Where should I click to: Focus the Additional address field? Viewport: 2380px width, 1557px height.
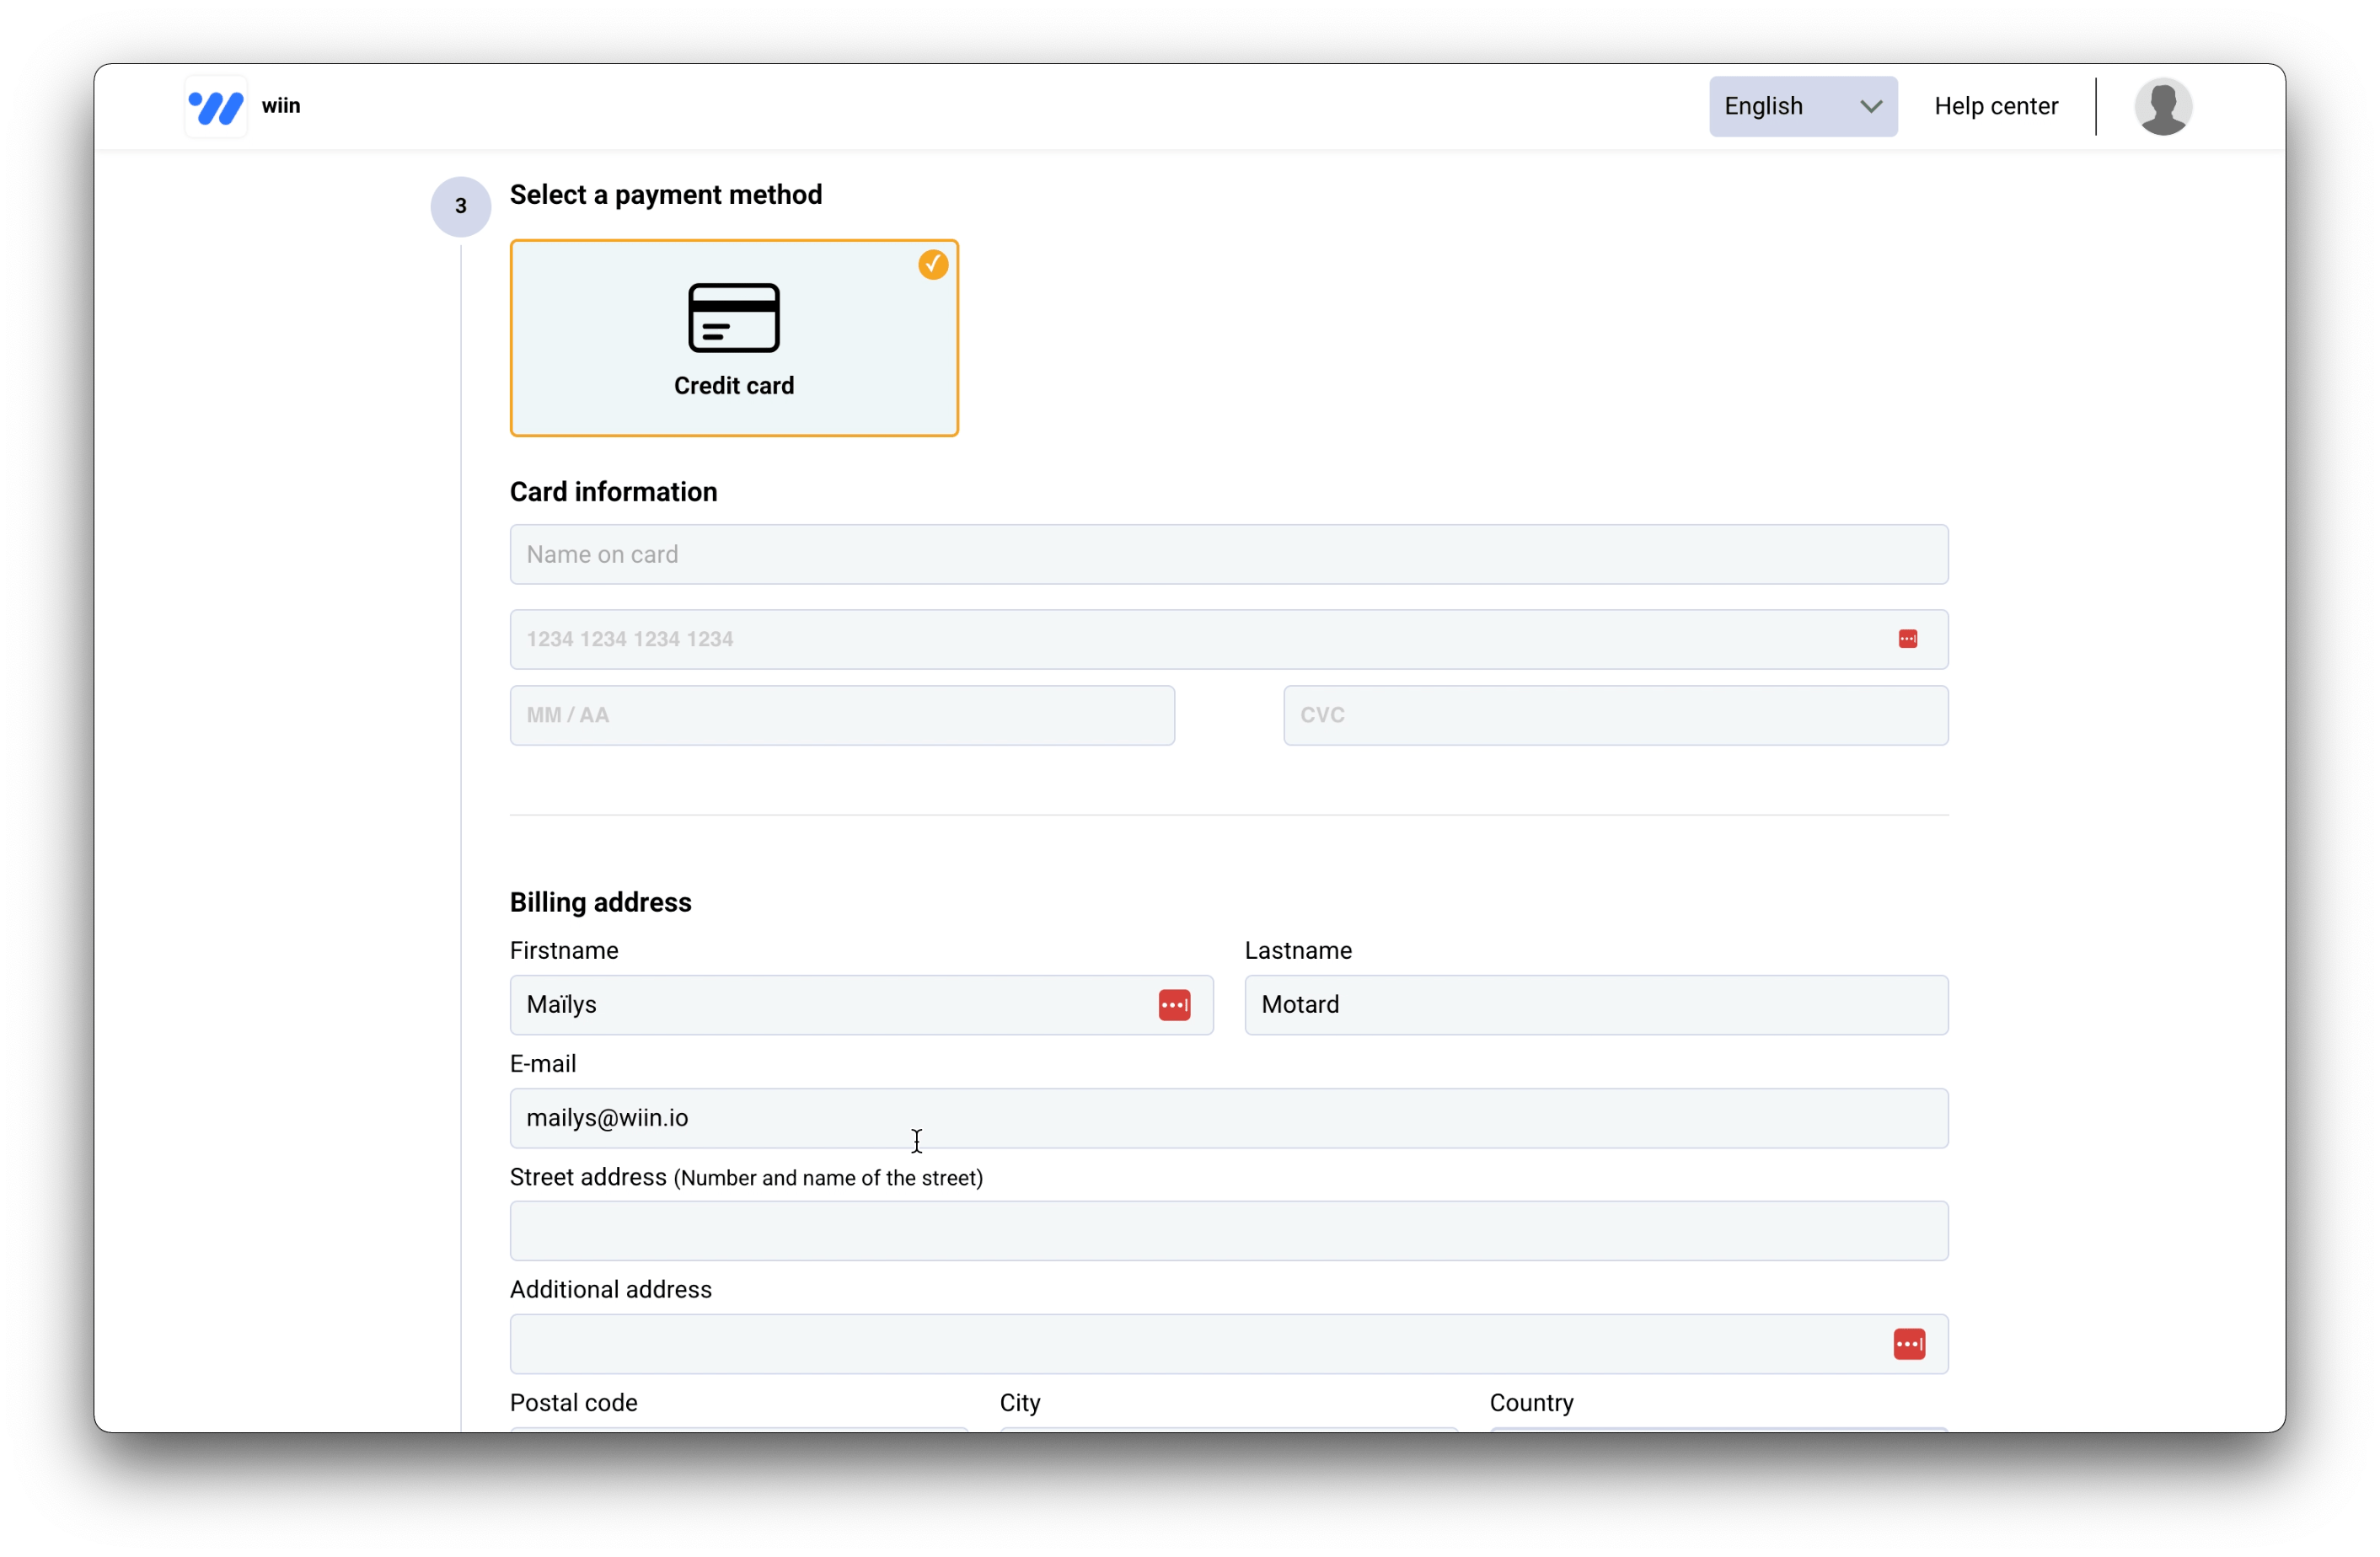click(x=1228, y=1344)
